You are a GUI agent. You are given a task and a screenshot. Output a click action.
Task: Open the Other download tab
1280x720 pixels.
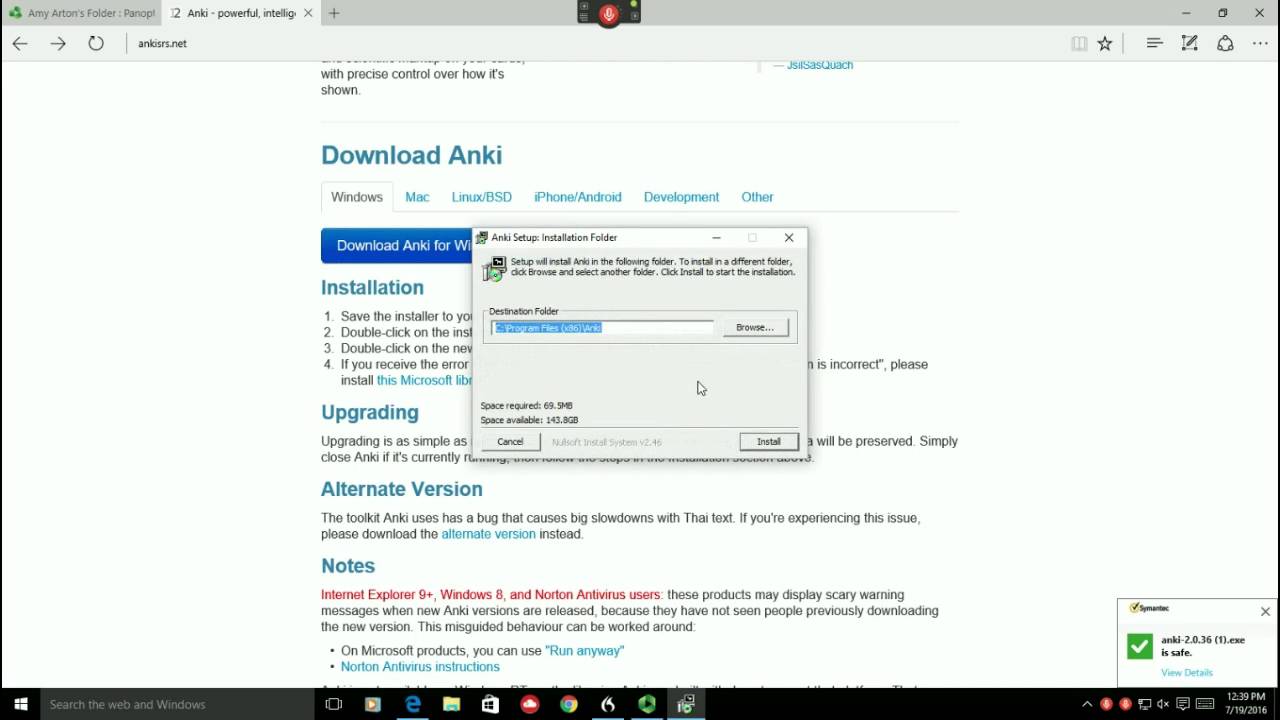click(757, 197)
